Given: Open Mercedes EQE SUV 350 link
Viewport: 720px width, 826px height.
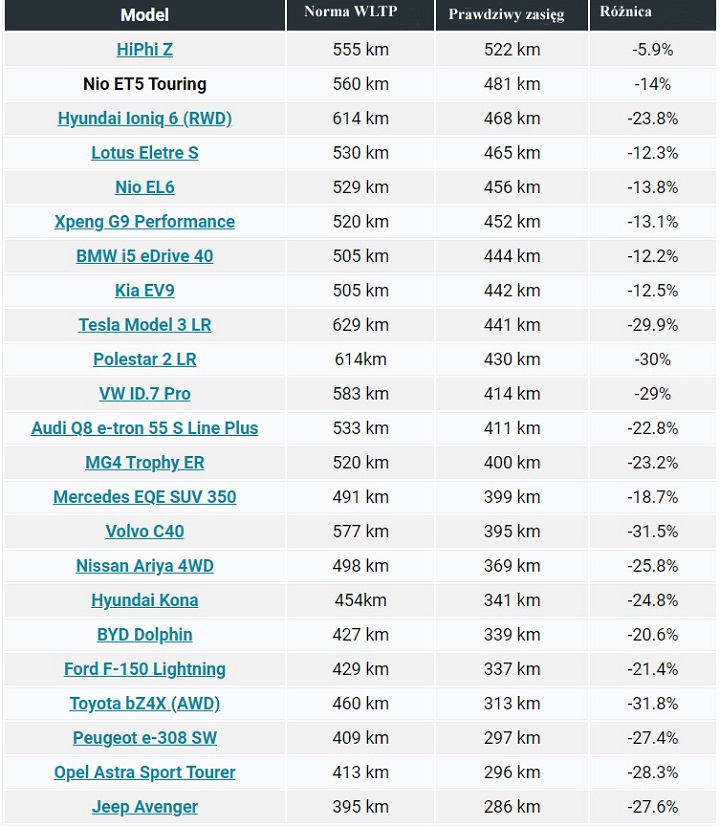Looking at the screenshot, I should (x=144, y=497).
